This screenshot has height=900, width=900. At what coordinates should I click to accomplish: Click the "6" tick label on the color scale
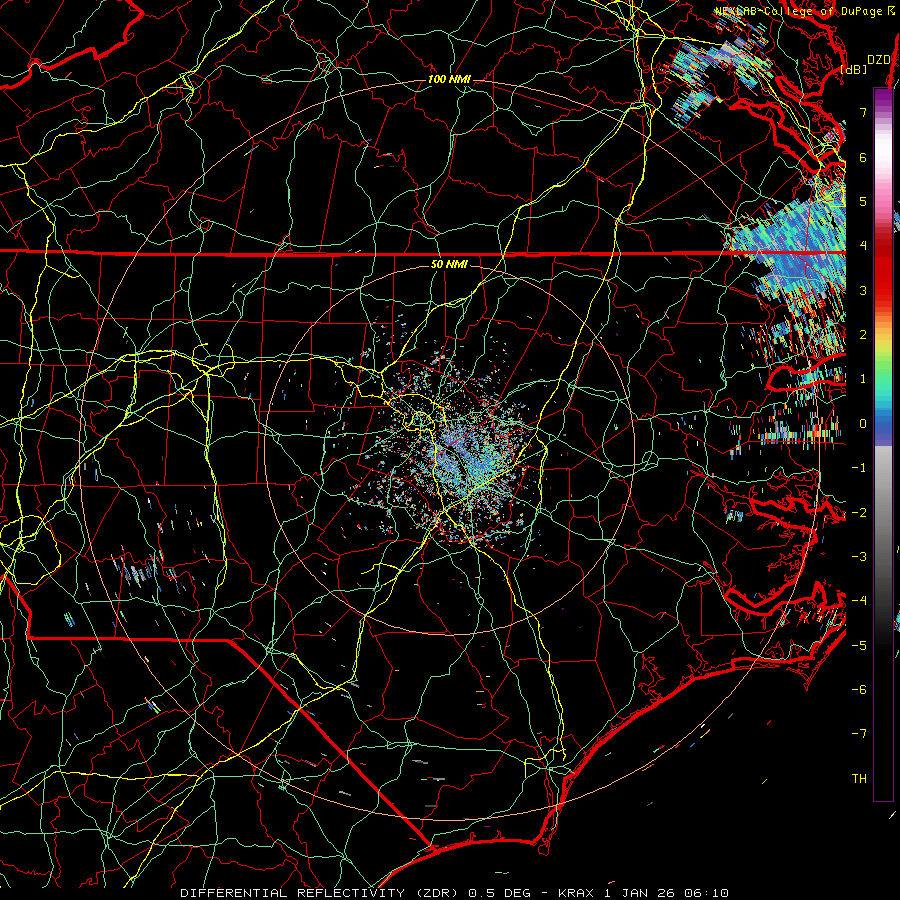[x=863, y=157]
